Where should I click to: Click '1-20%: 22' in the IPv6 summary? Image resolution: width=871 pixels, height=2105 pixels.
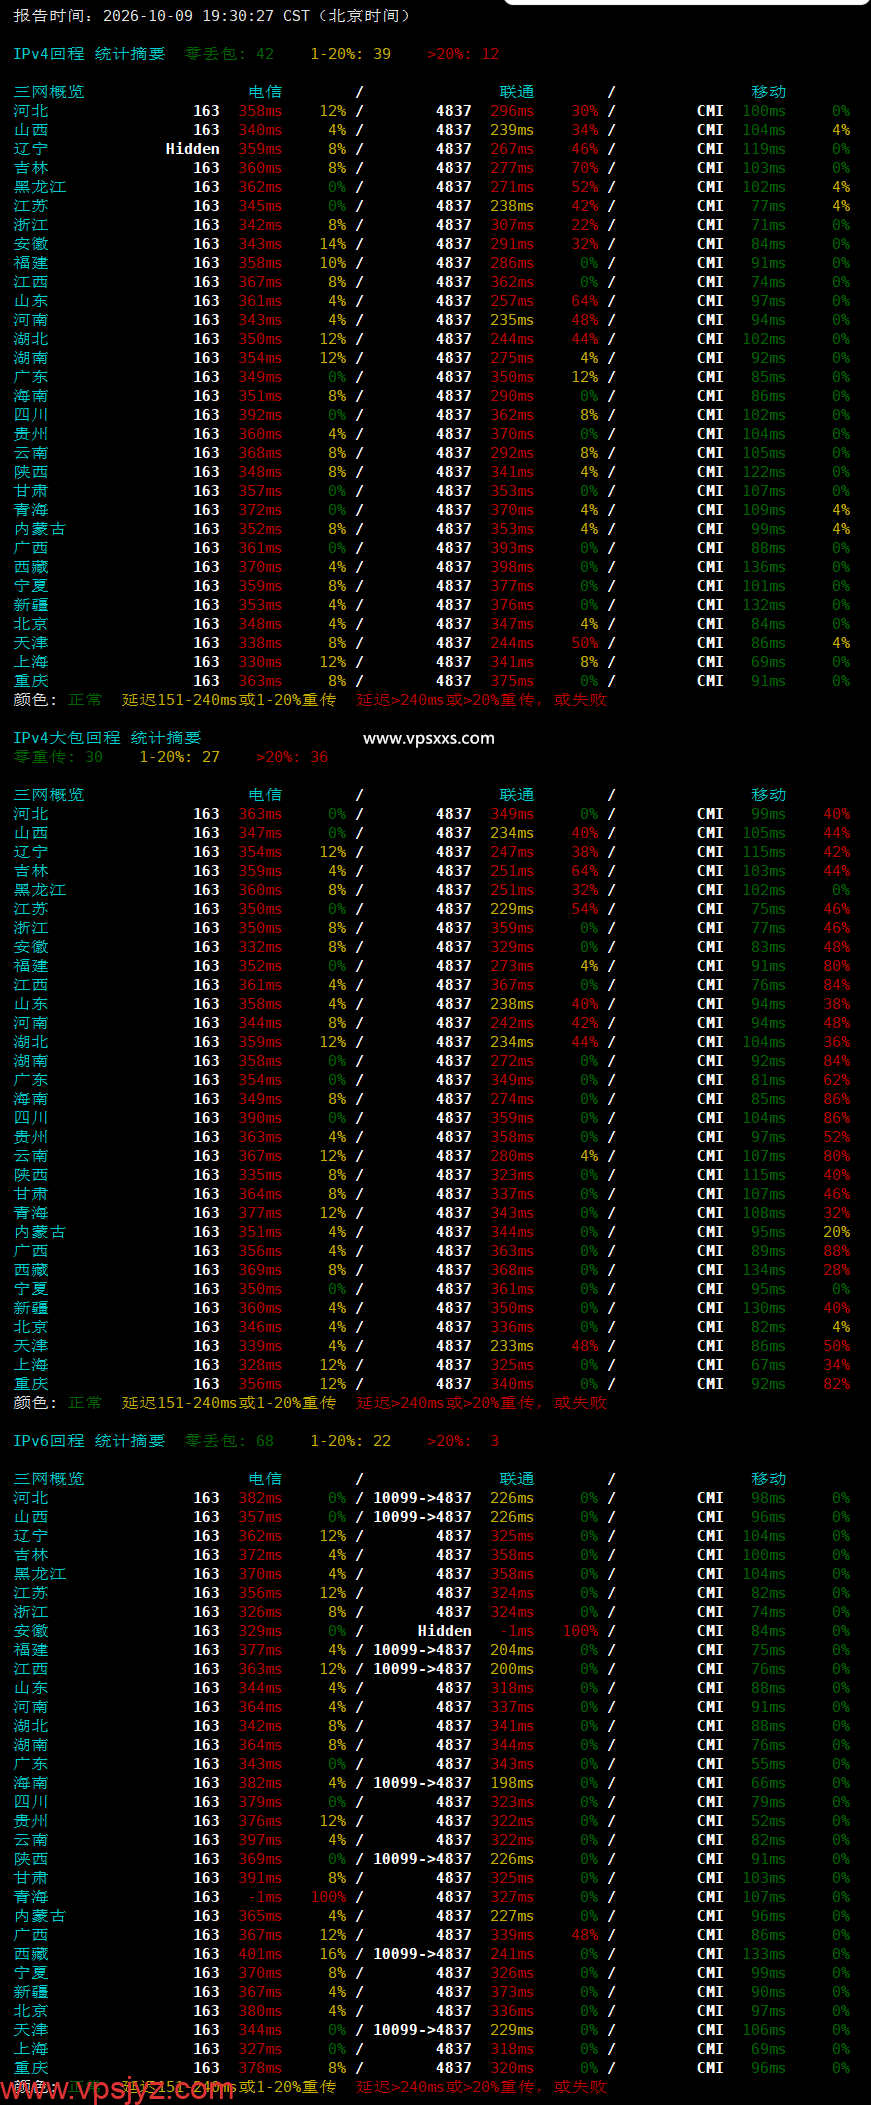coord(350,1441)
